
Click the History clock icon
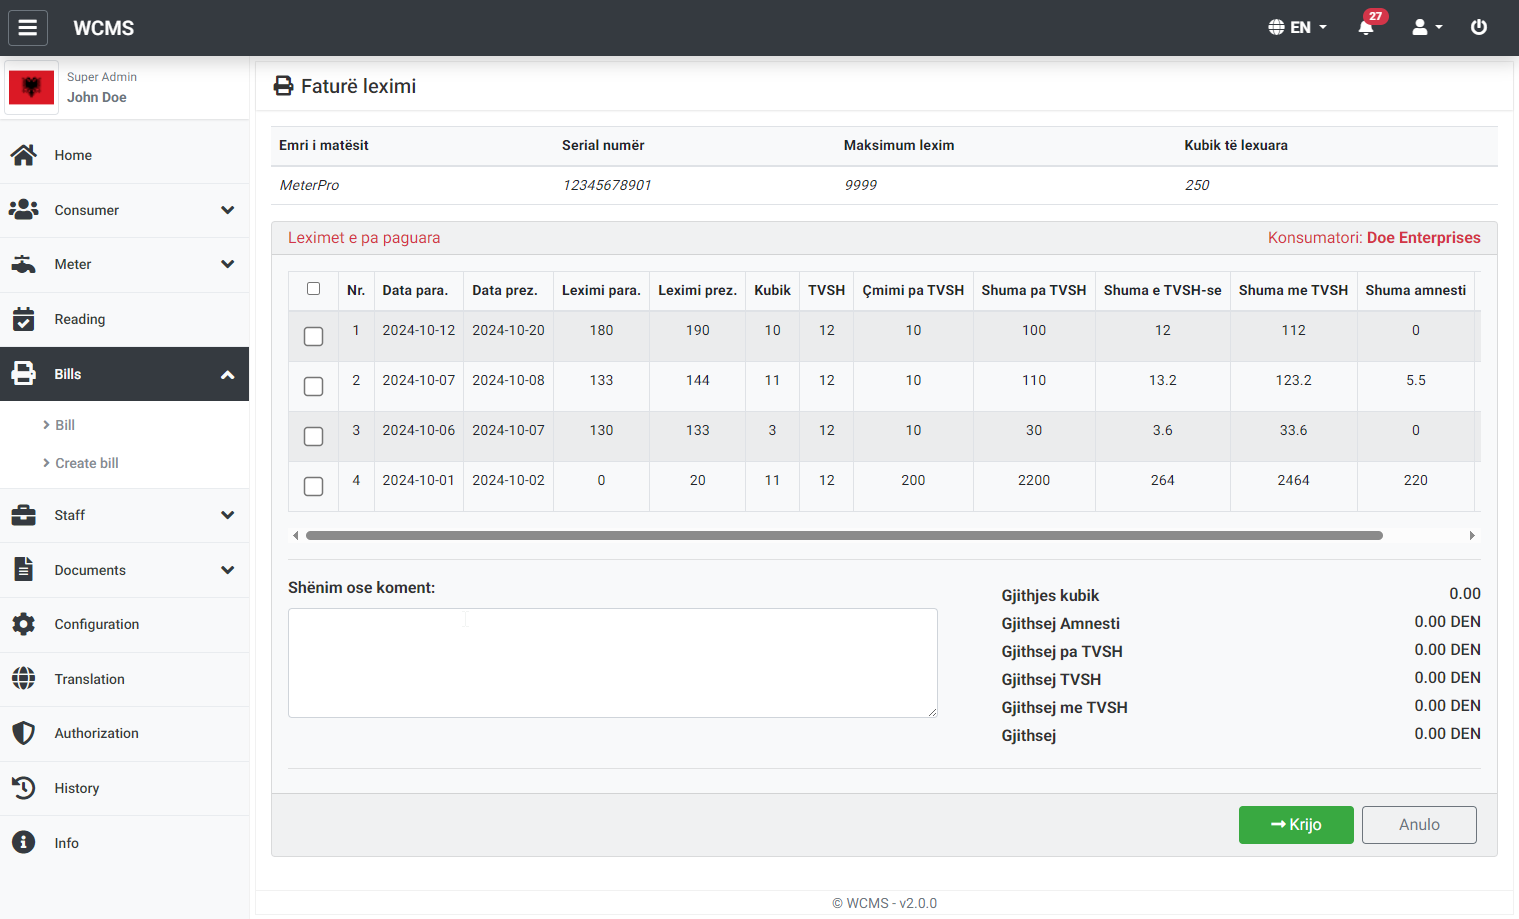coord(24,788)
